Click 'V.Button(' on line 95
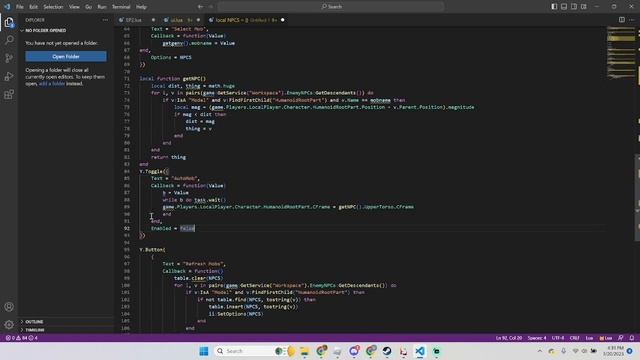The height and width of the screenshot is (360, 640). [152, 249]
